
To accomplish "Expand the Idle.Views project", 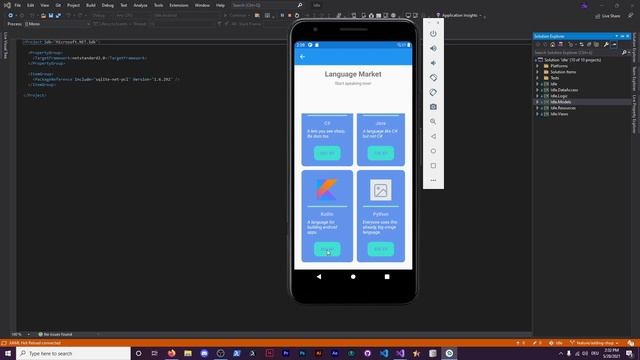I will click(x=538, y=114).
